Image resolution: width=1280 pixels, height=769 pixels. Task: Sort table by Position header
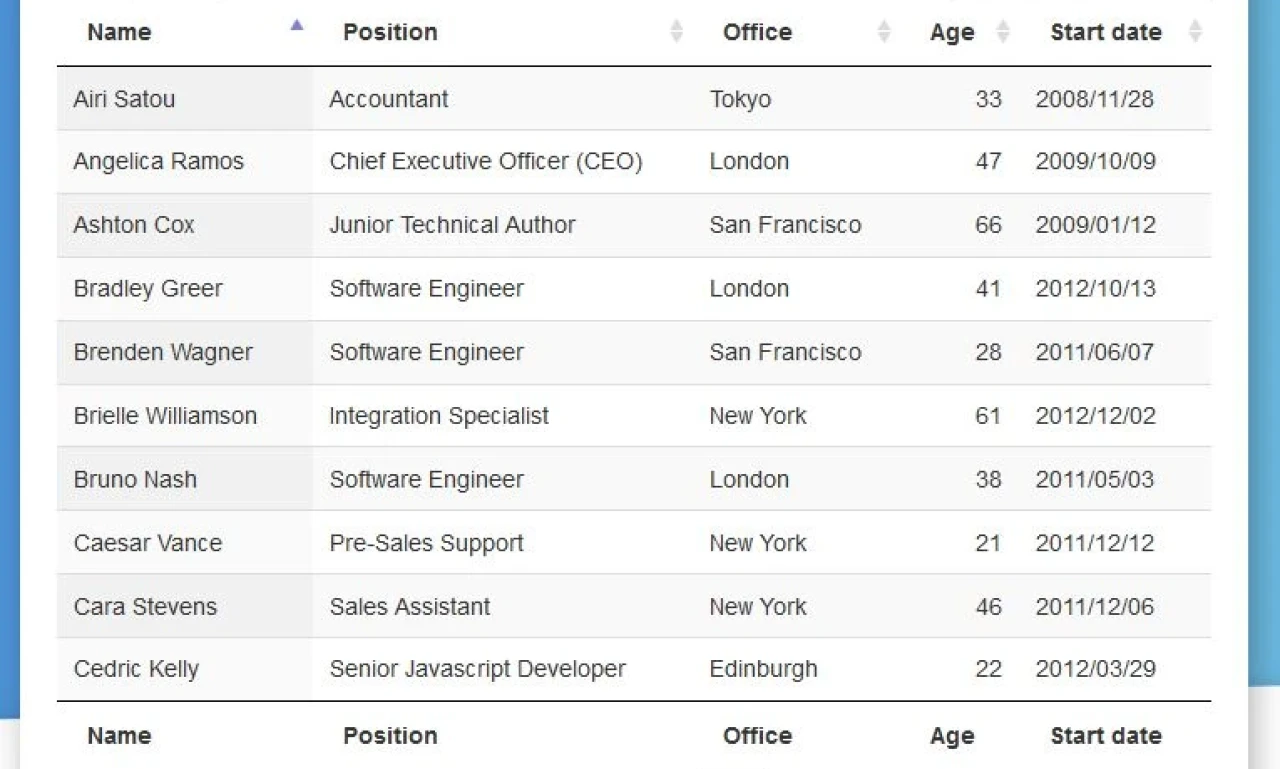(x=390, y=32)
